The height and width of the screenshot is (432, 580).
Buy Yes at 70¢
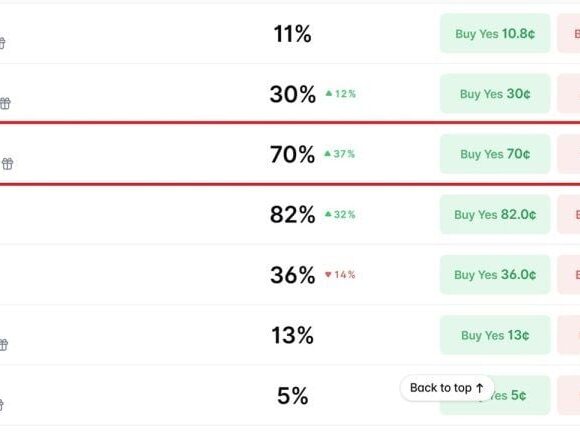tap(495, 154)
